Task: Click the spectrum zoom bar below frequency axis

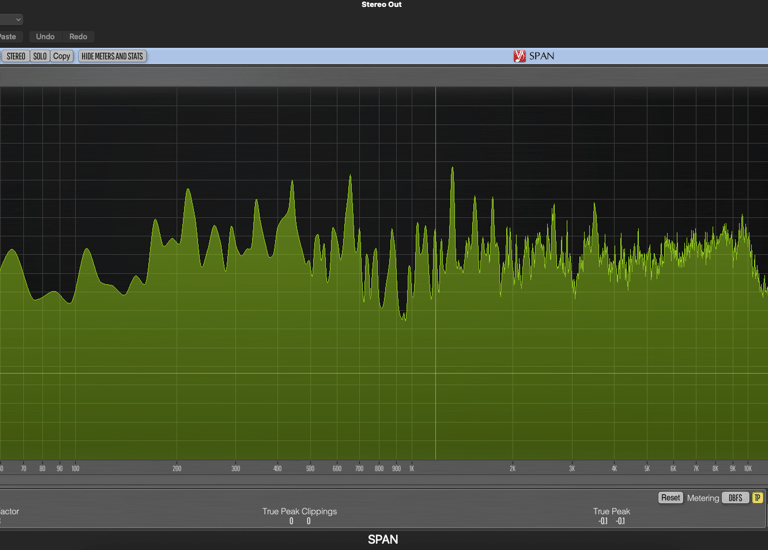Action: tap(384, 479)
